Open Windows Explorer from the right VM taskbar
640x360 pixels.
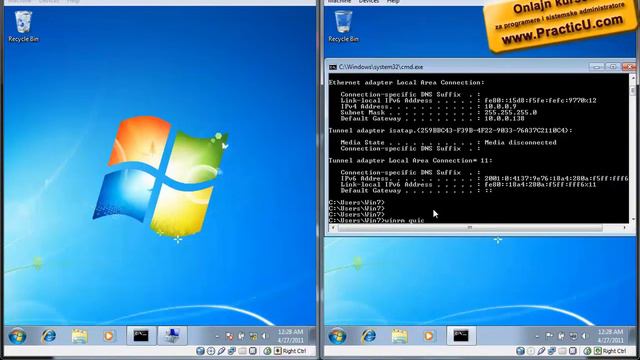pos(400,336)
